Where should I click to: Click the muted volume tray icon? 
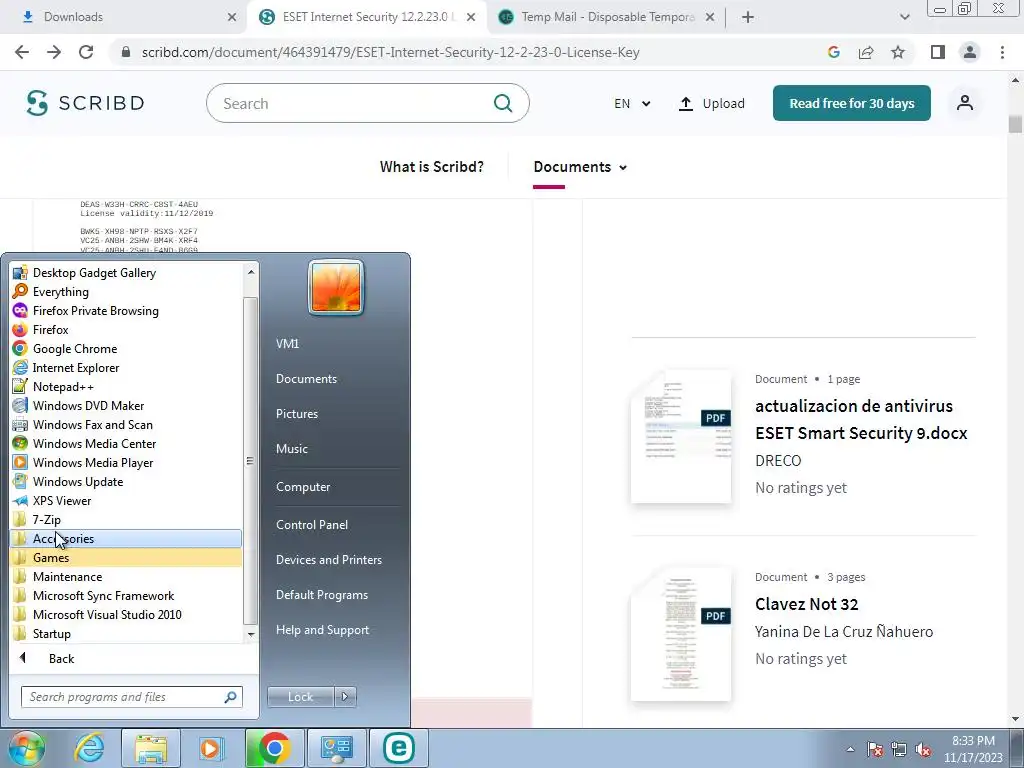tap(923, 749)
